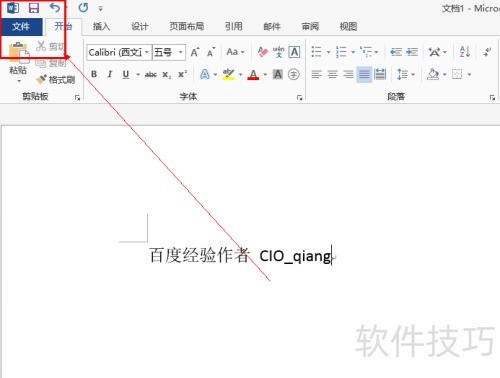Open the 视图 (View) tab
This screenshot has height=378, width=500.
348,26
